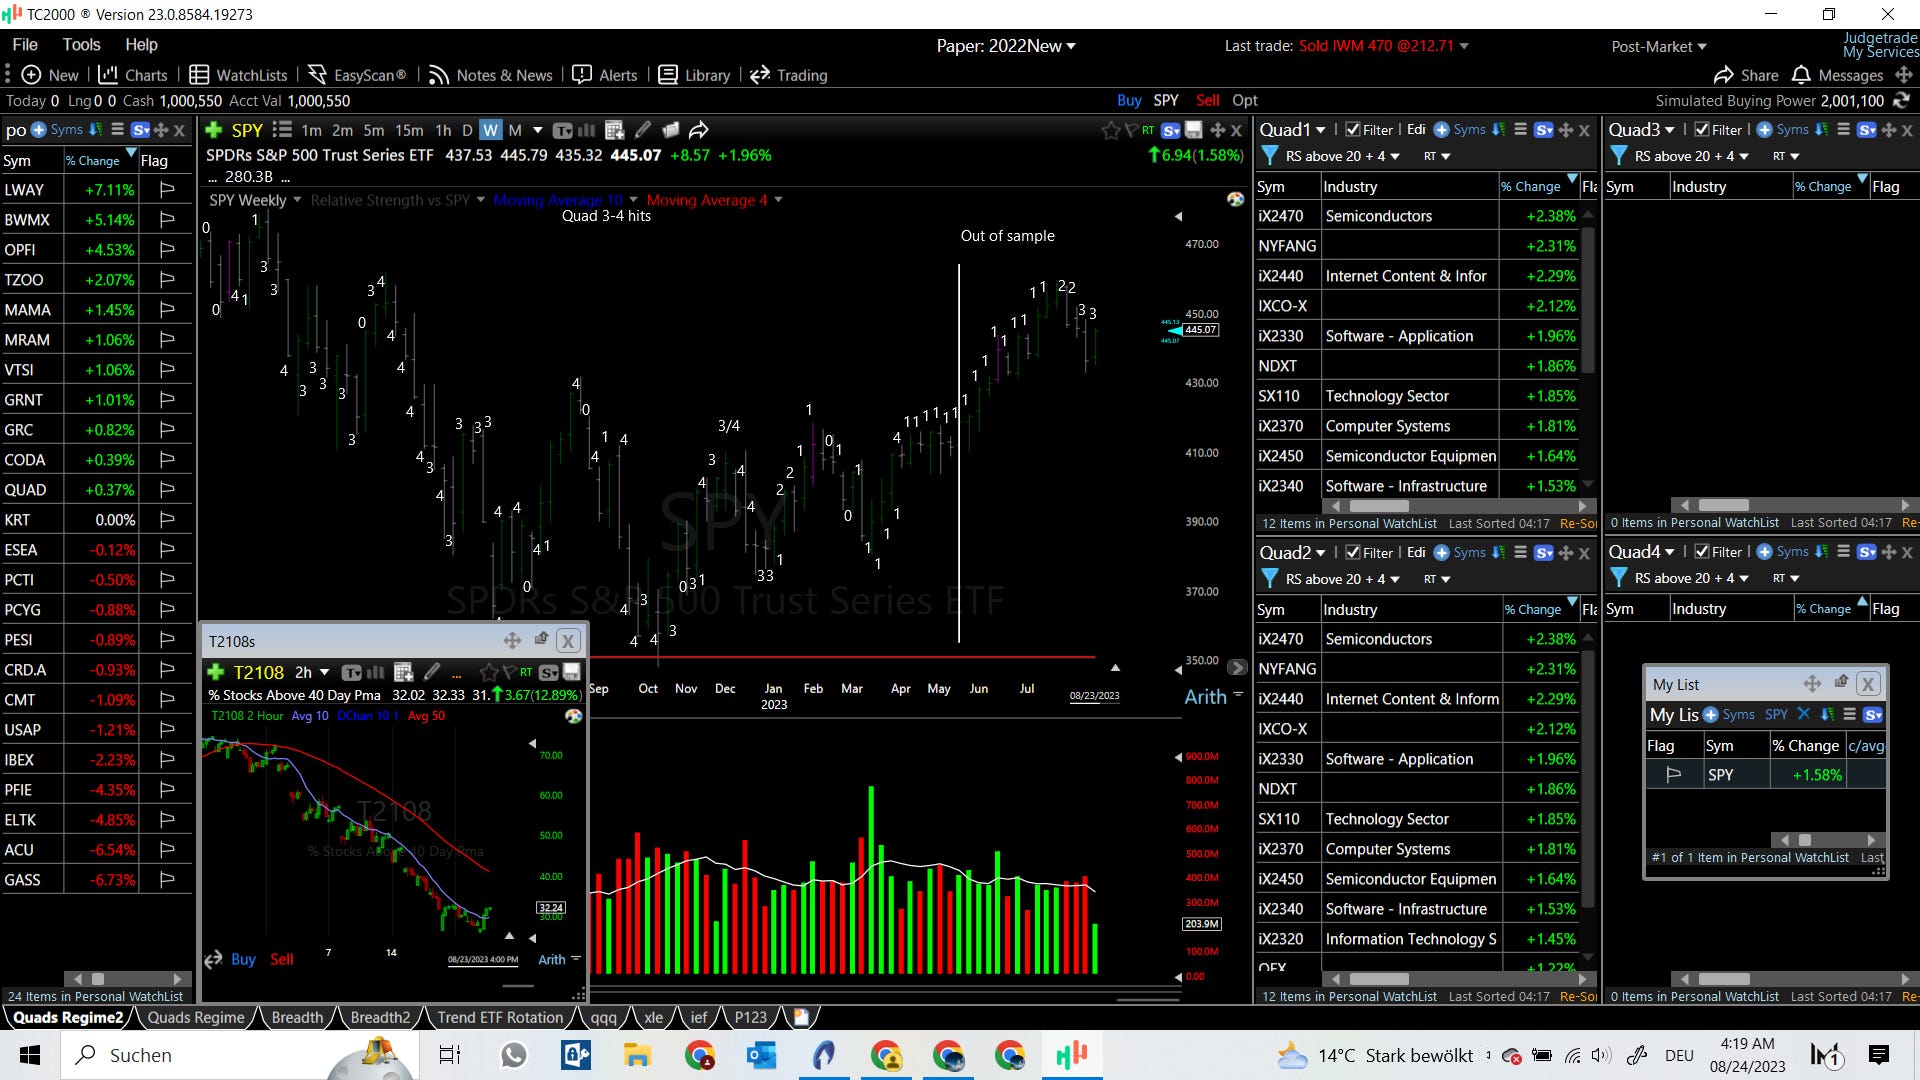
Task: Flag the LWAY row in watchlist
Action: coord(167,189)
